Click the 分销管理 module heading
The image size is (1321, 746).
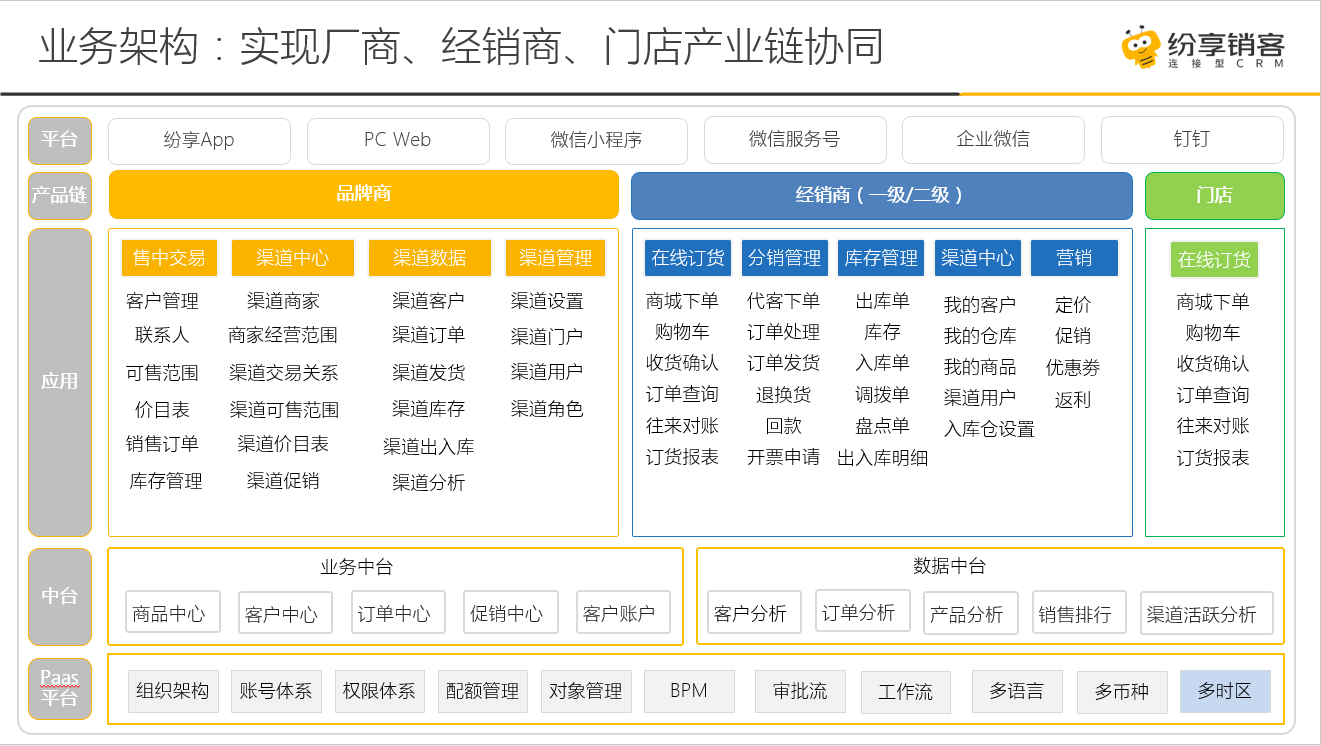[784, 258]
